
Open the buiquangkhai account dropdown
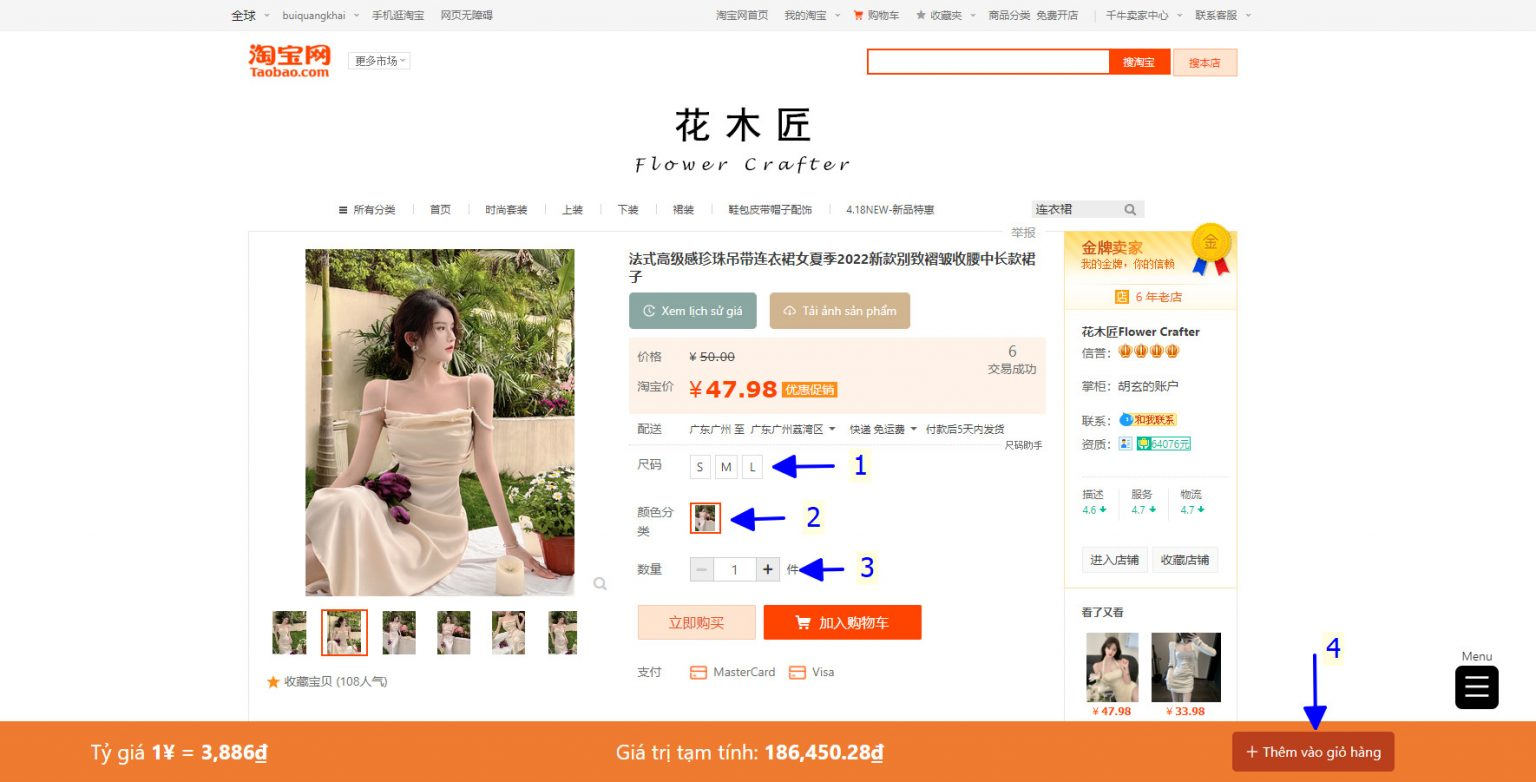tap(321, 15)
